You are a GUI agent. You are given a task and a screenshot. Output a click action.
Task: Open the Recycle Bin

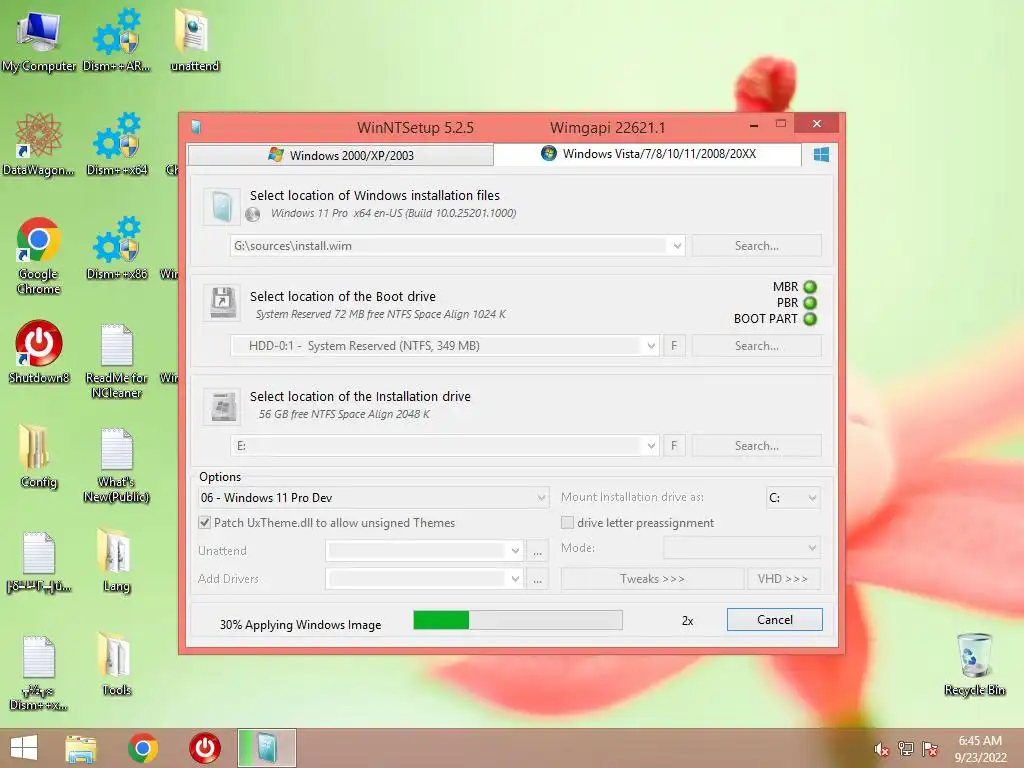coord(974,664)
